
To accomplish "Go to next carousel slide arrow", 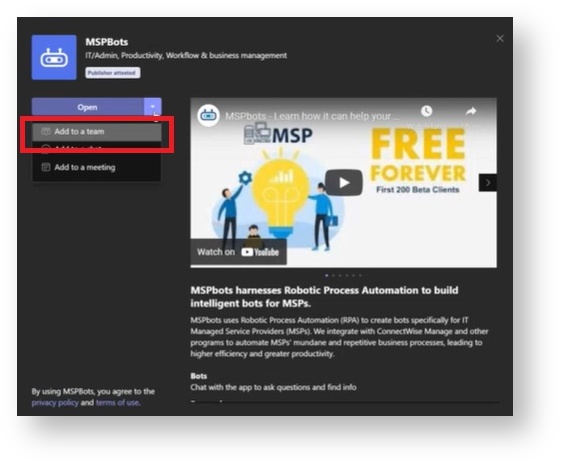I will coord(488,183).
